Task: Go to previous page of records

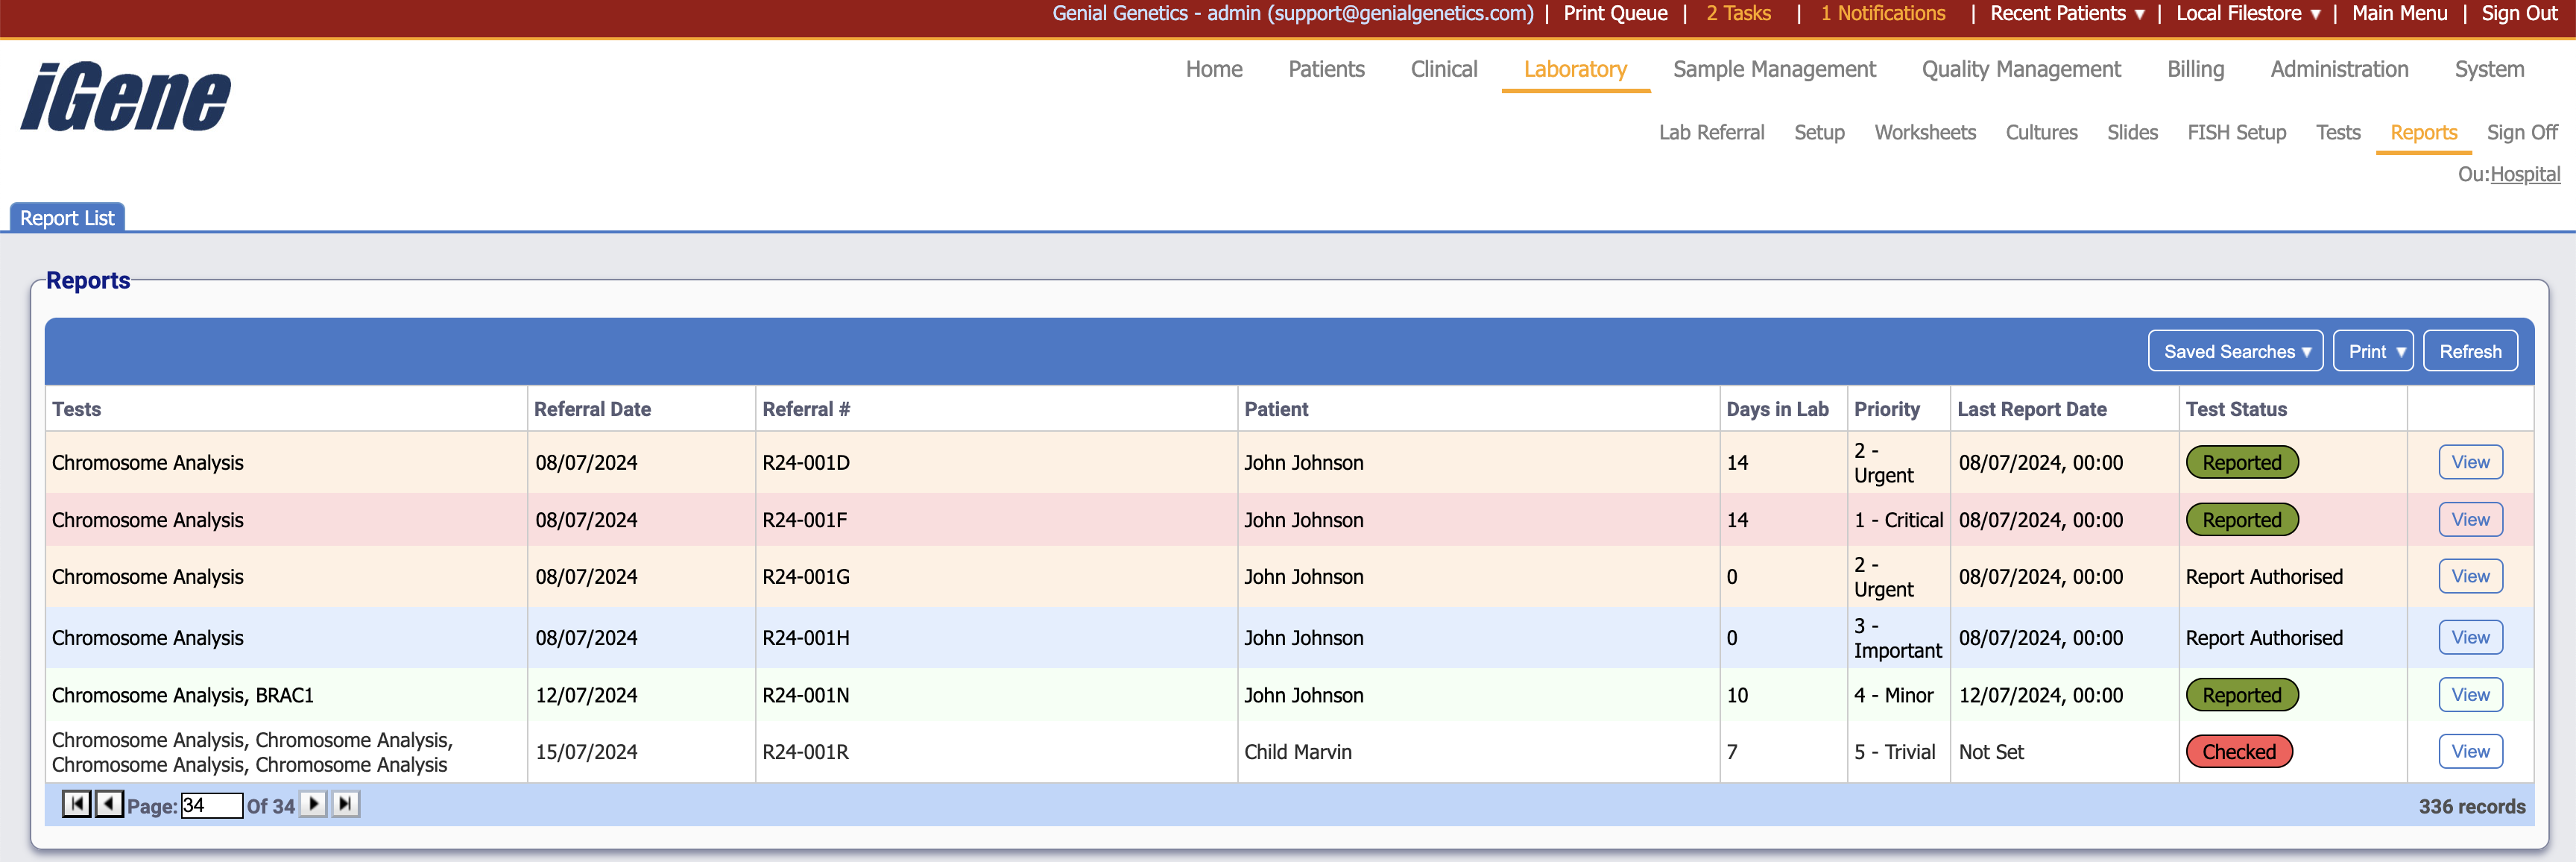Action: tap(109, 804)
